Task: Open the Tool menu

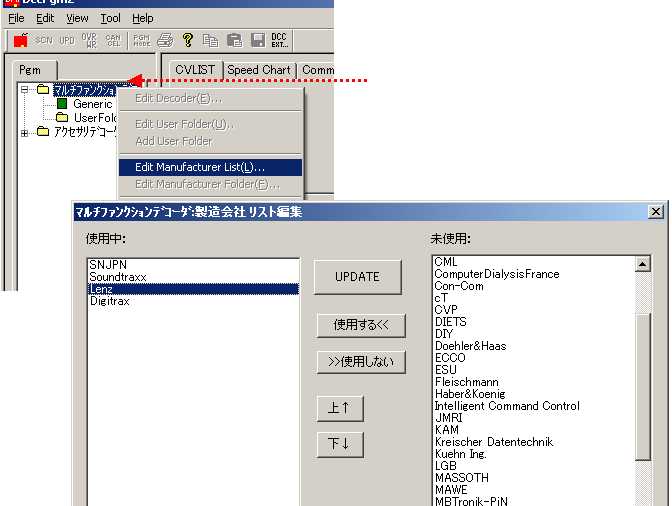Action: 110,18
